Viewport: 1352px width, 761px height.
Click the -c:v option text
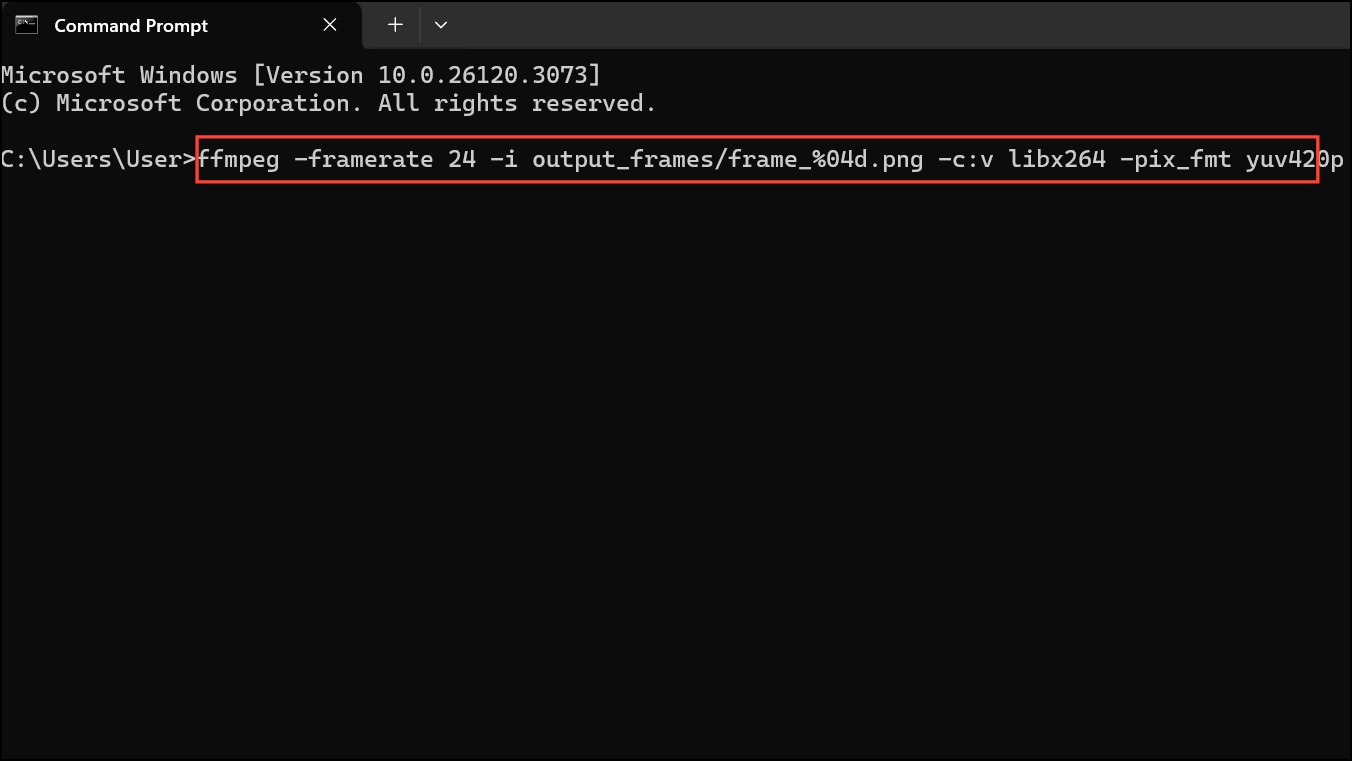click(x=965, y=159)
